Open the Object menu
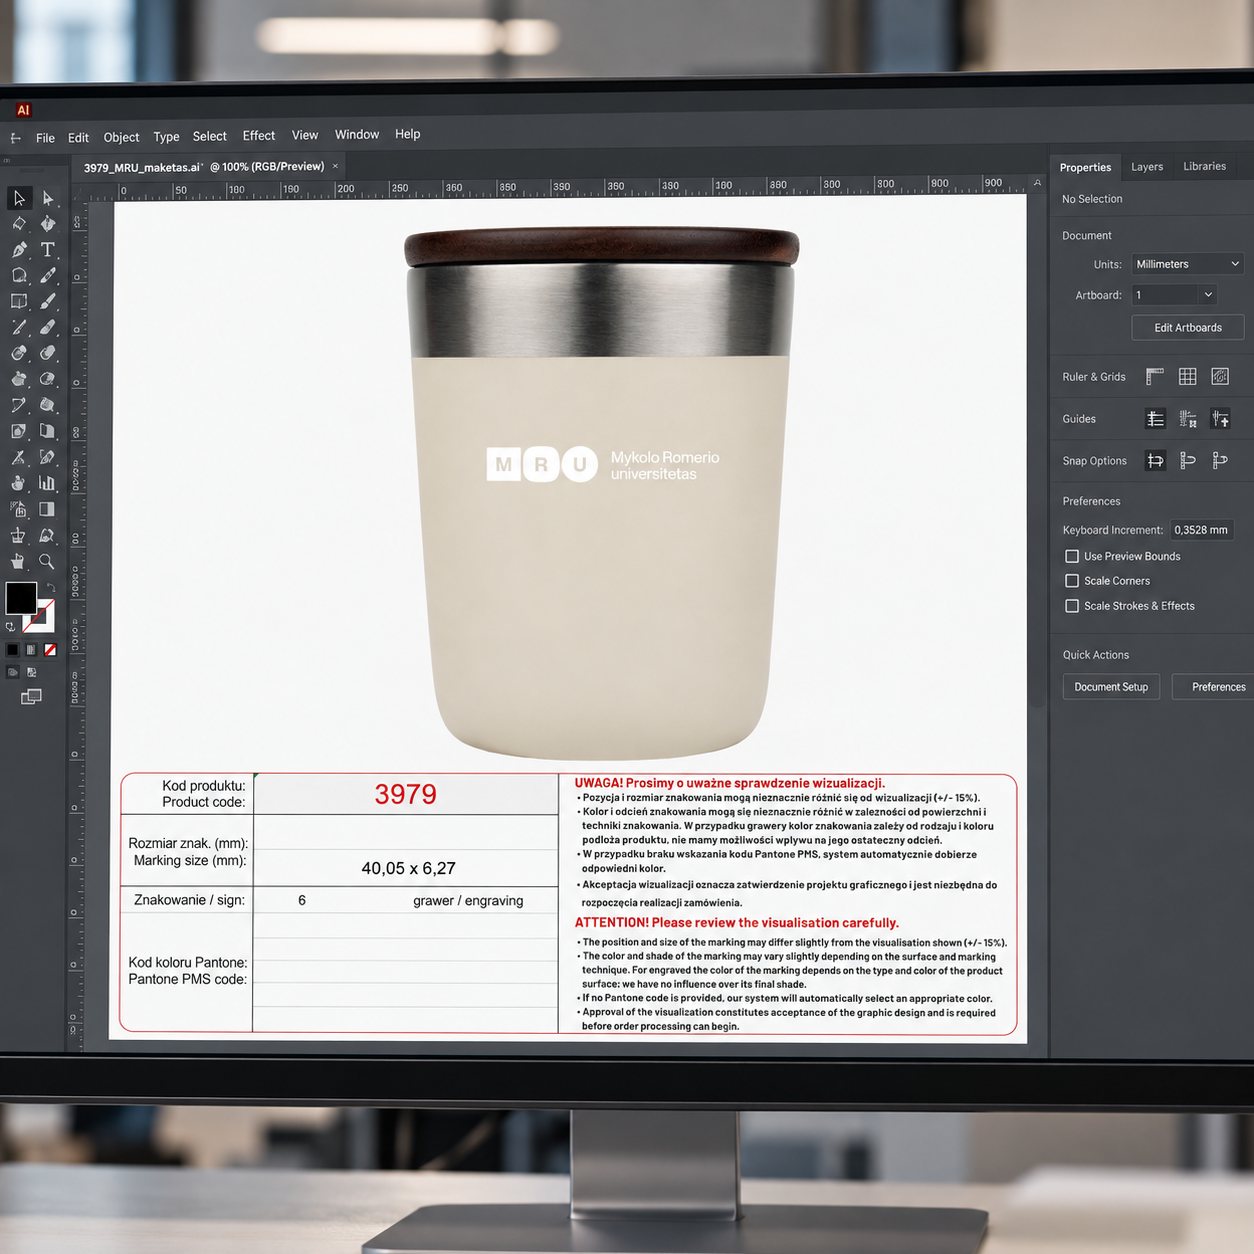This screenshot has width=1254, height=1254. coord(121,137)
